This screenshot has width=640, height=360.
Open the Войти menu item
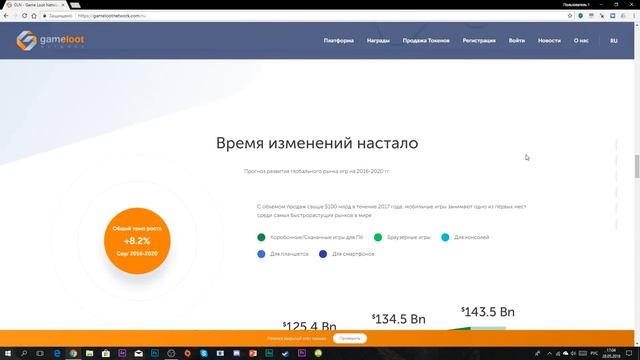point(517,40)
